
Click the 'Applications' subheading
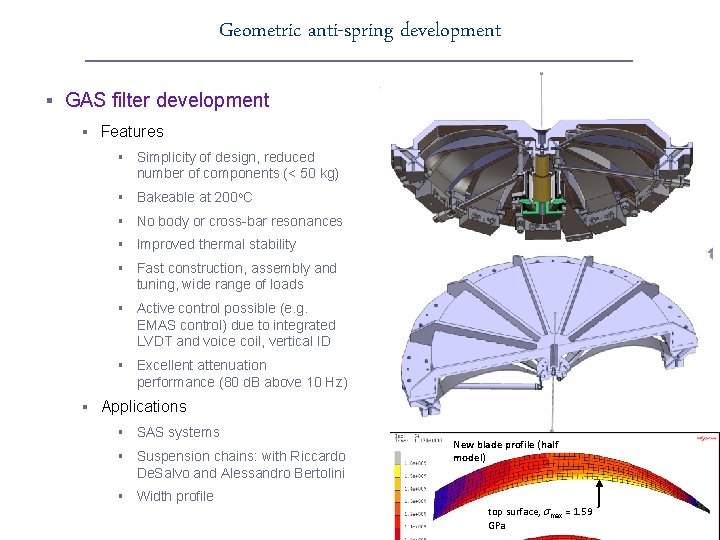pos(144,407)
